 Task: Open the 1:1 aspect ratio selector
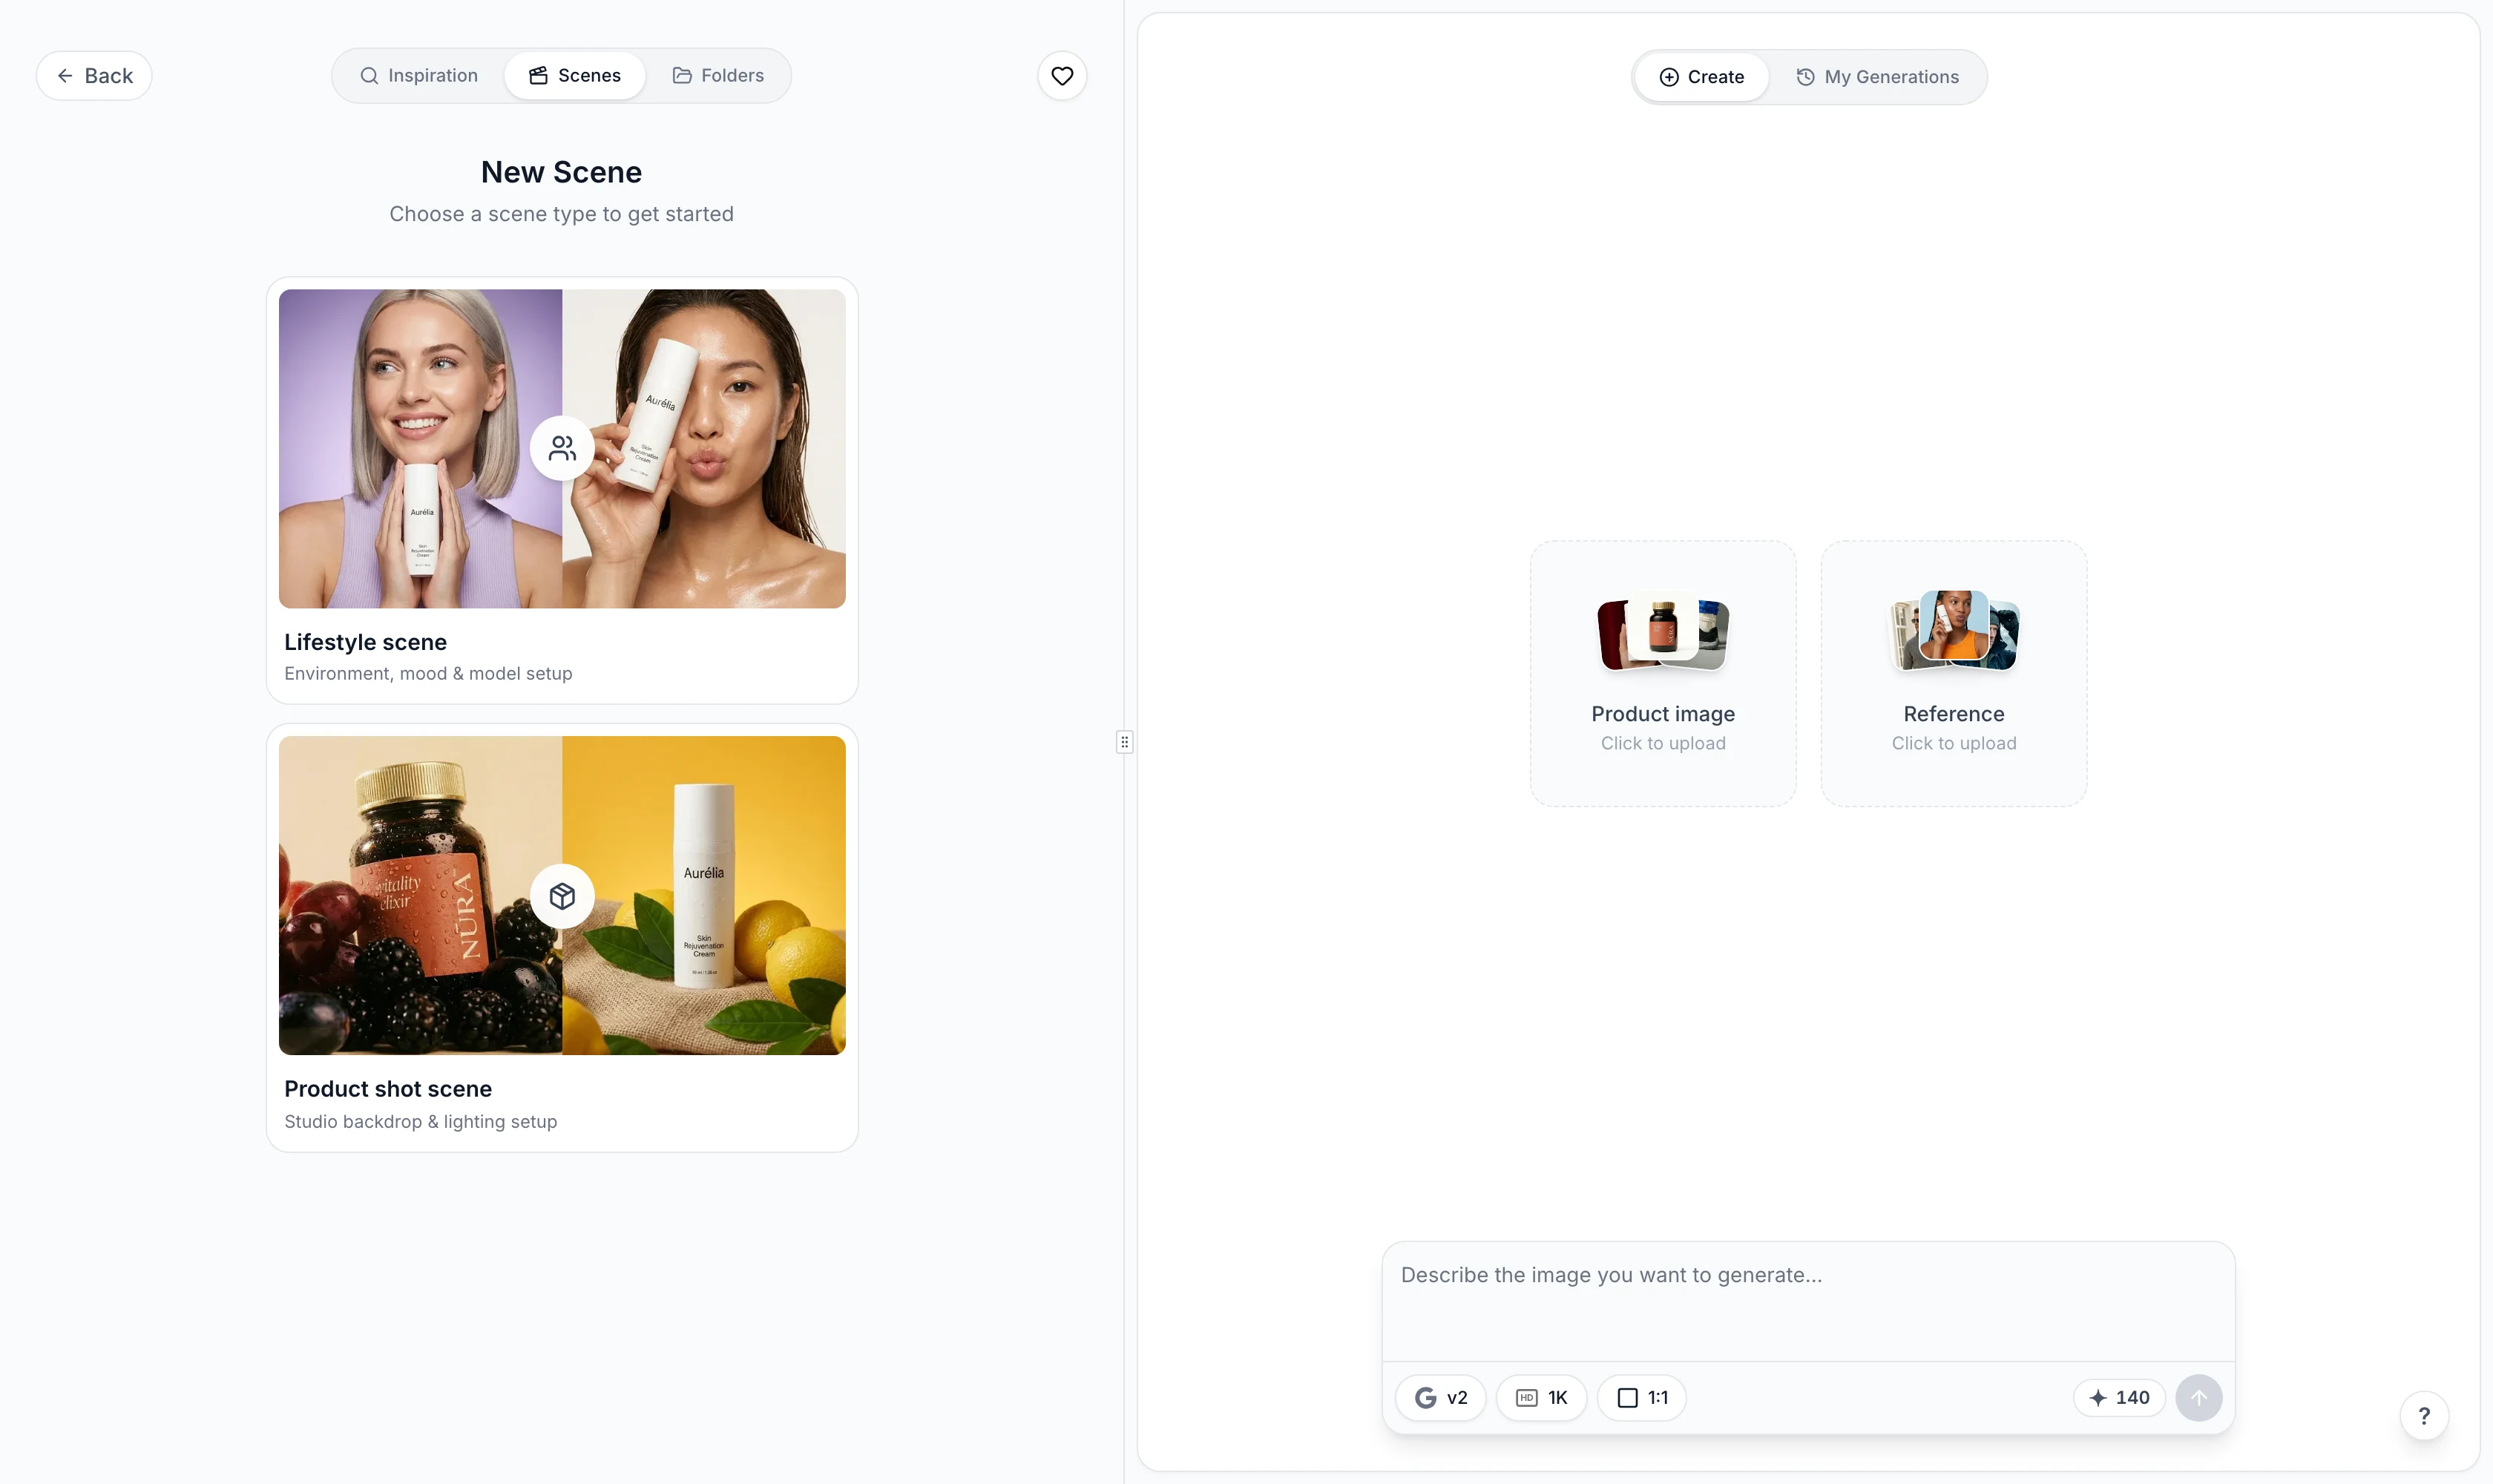(1641, 1397)
